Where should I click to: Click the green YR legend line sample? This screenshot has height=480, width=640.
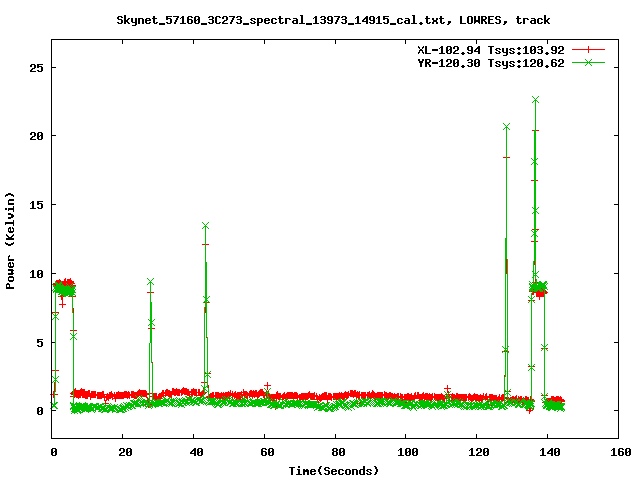[x=588, y=62]
